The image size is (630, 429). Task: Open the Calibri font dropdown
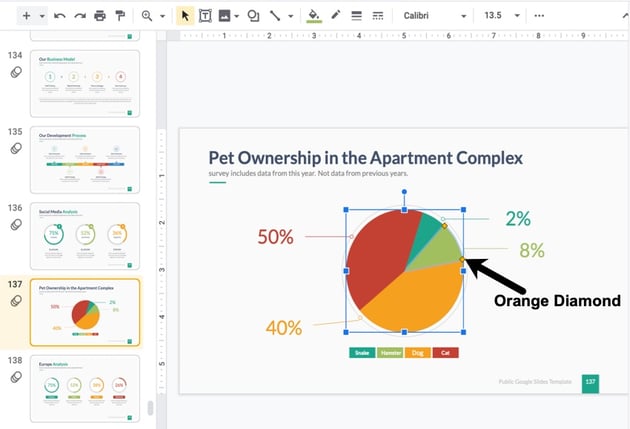click(x=434, y=16)
